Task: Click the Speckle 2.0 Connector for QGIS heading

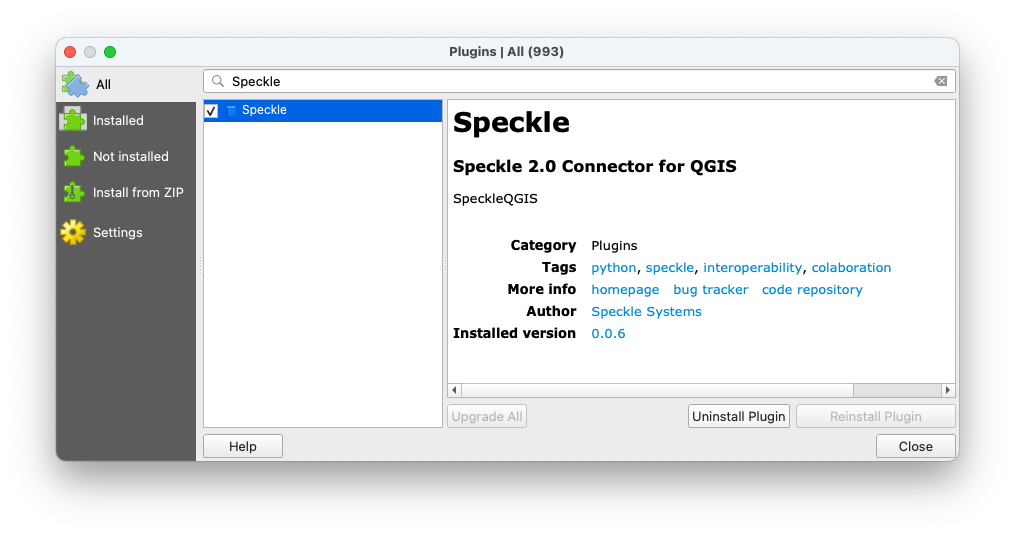Action: [595, 166]
